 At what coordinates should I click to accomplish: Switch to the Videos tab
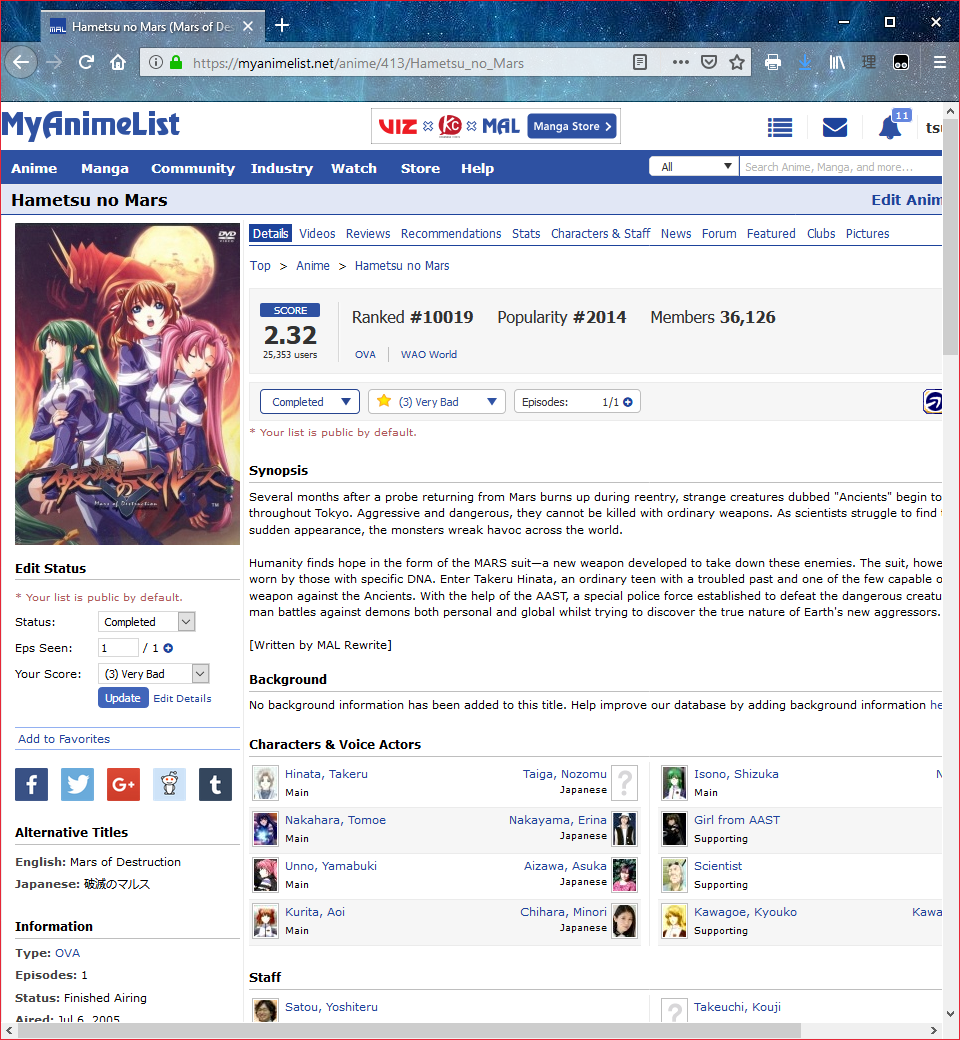(317, 233)
